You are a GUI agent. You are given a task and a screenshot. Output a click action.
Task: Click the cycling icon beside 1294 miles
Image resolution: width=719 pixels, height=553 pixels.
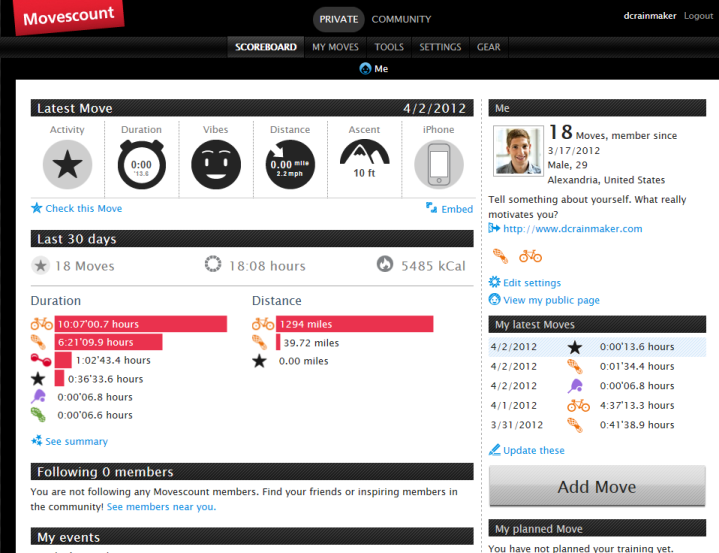(263, 324)
